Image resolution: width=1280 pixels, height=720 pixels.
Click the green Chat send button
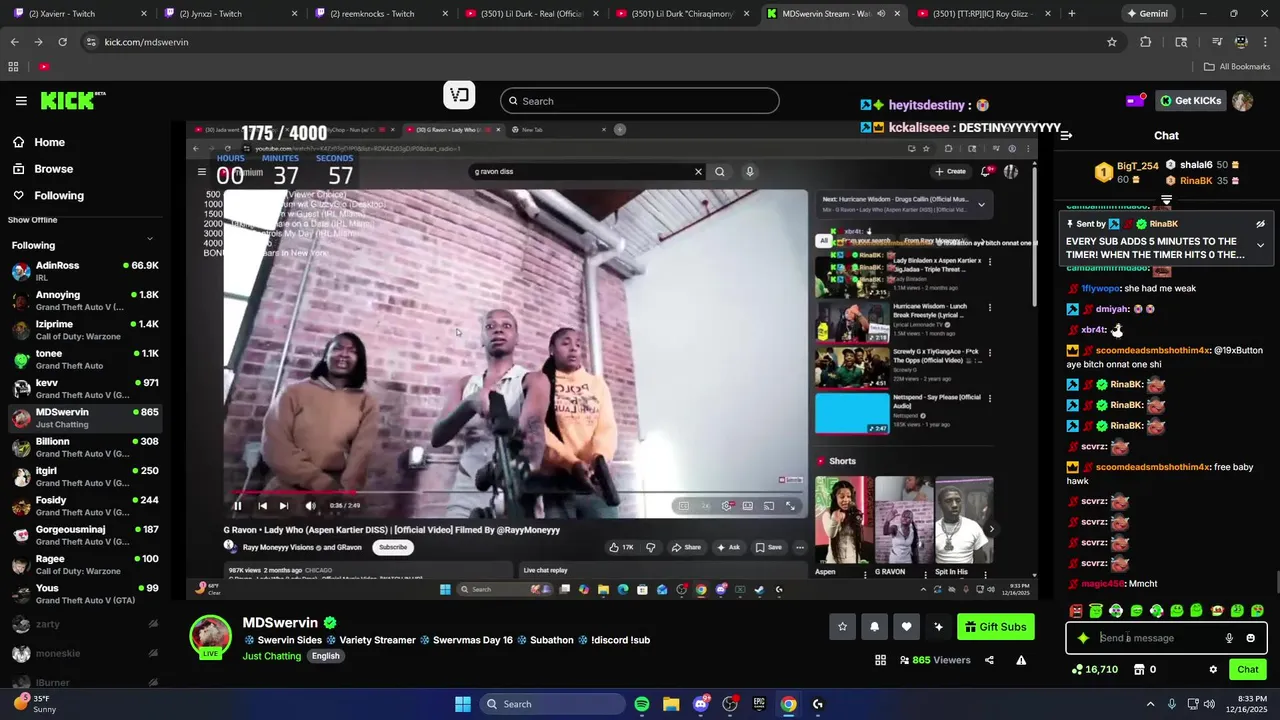[1248, 670]
